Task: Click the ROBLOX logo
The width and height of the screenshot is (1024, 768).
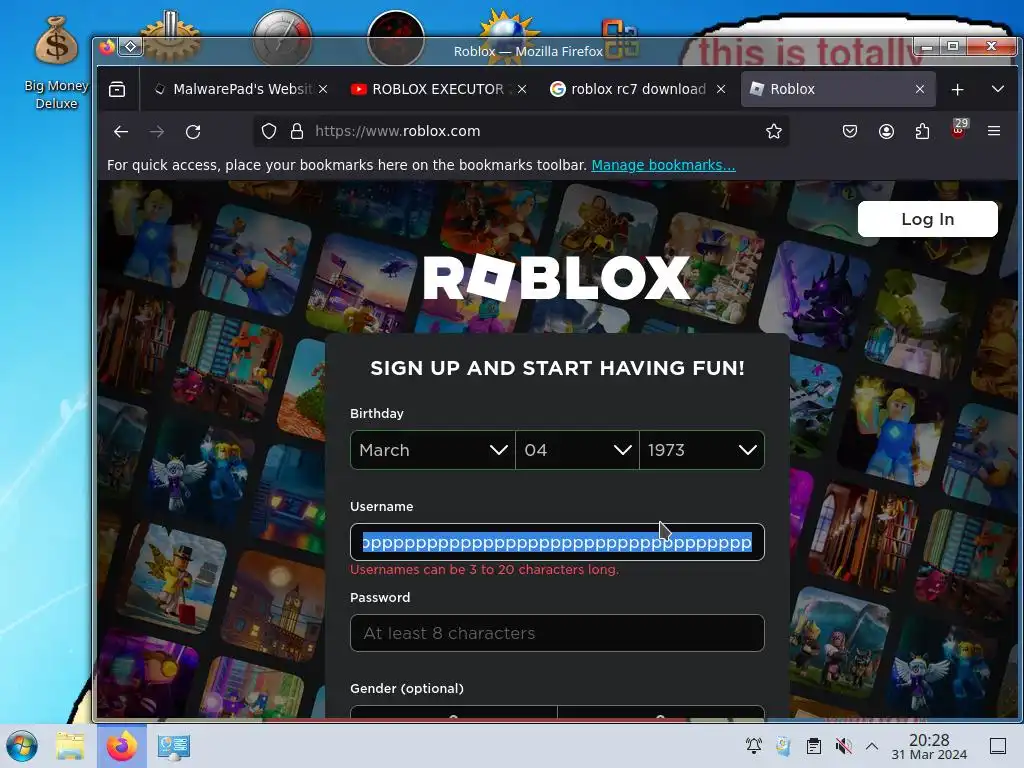Action: (557, 278)
